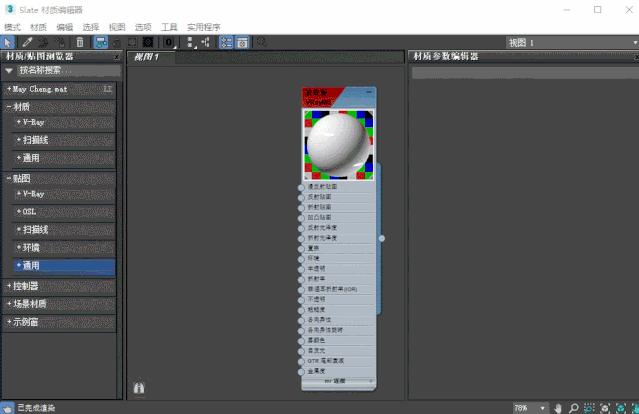
Task: Delete selected node with trash icon
Action: point(80,42)
